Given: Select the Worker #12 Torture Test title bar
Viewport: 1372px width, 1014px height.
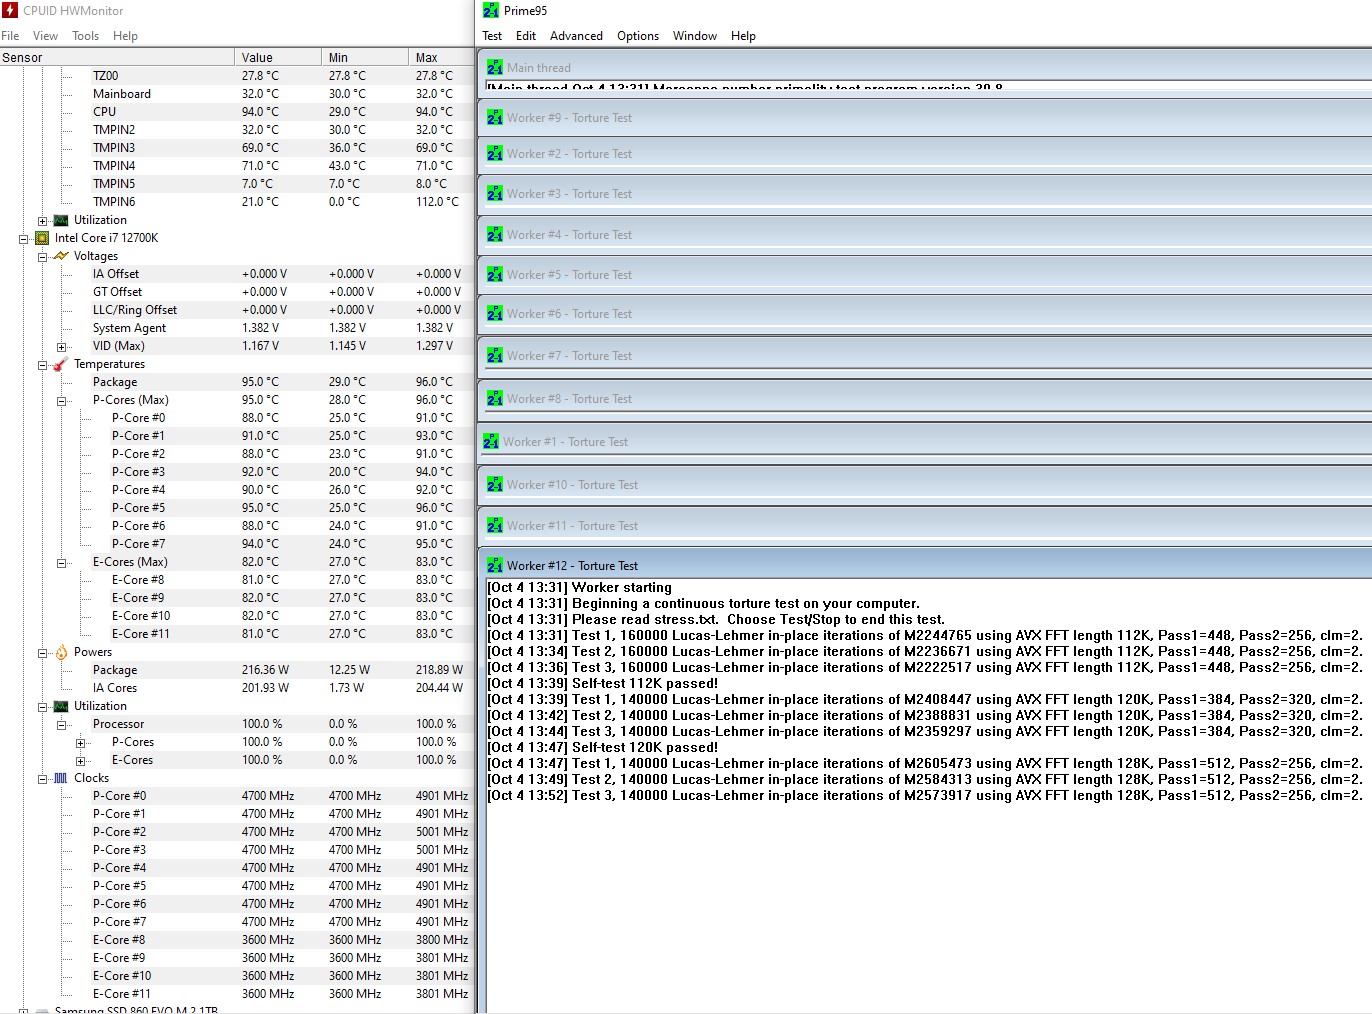Looking at the screenshot, I should 926,565.
